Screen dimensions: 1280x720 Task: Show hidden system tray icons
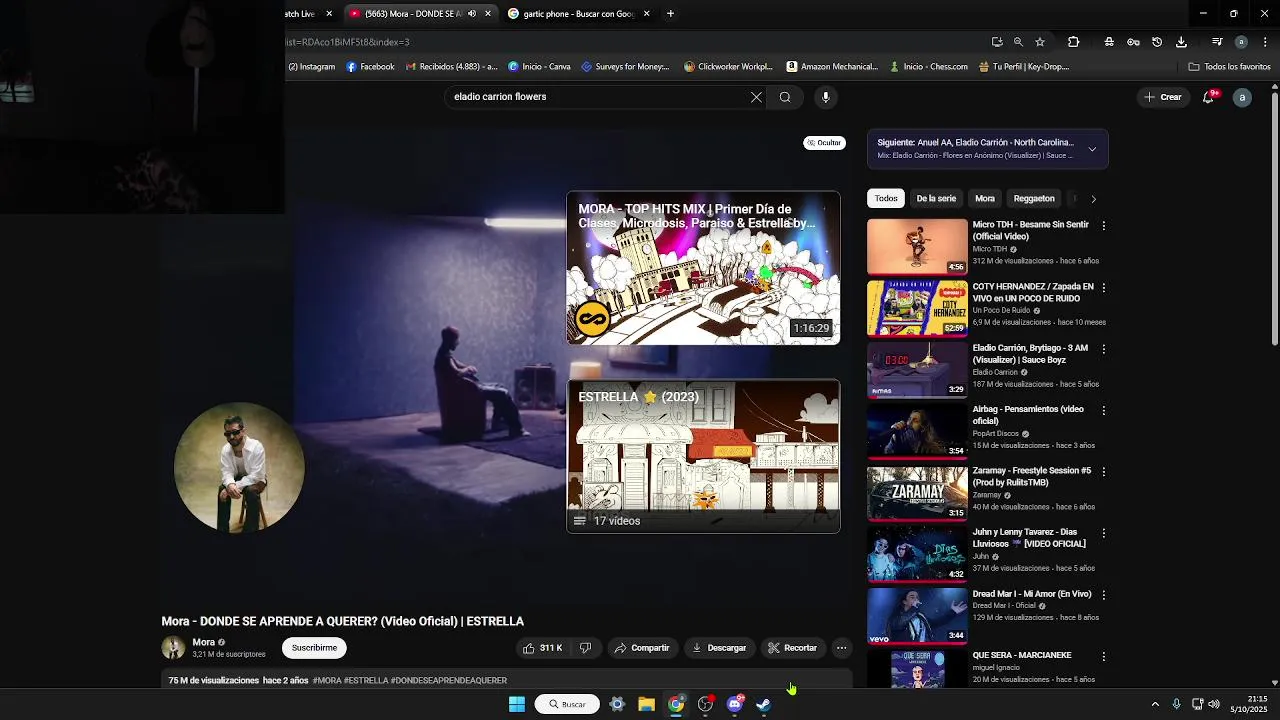pyautogui.click(x=1155, y=704)
